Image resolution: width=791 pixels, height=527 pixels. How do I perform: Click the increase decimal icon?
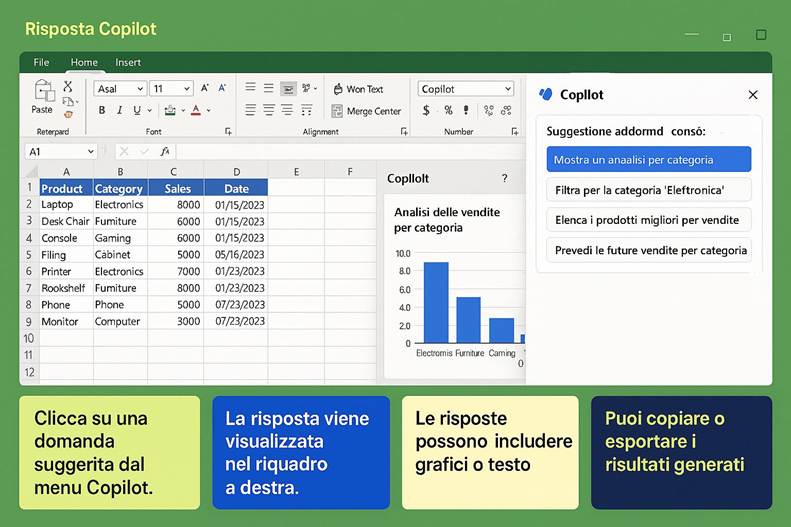(488, 110)
